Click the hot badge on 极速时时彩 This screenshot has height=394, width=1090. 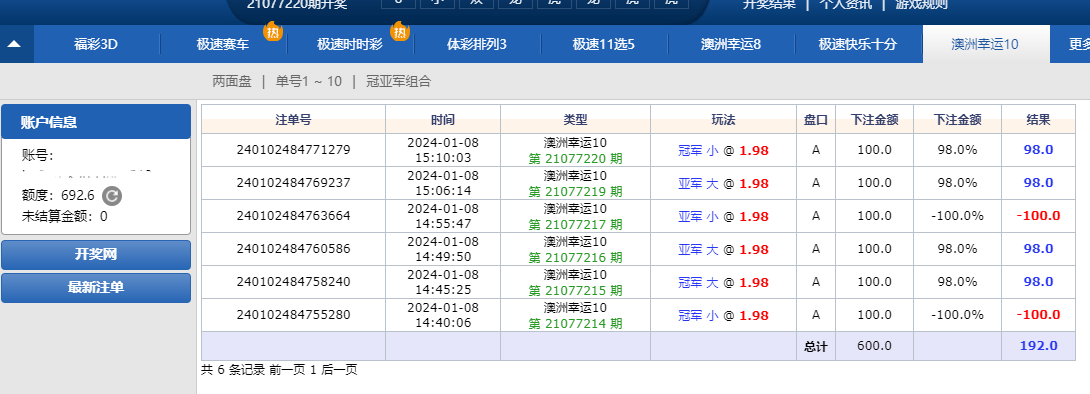point(400,31)
